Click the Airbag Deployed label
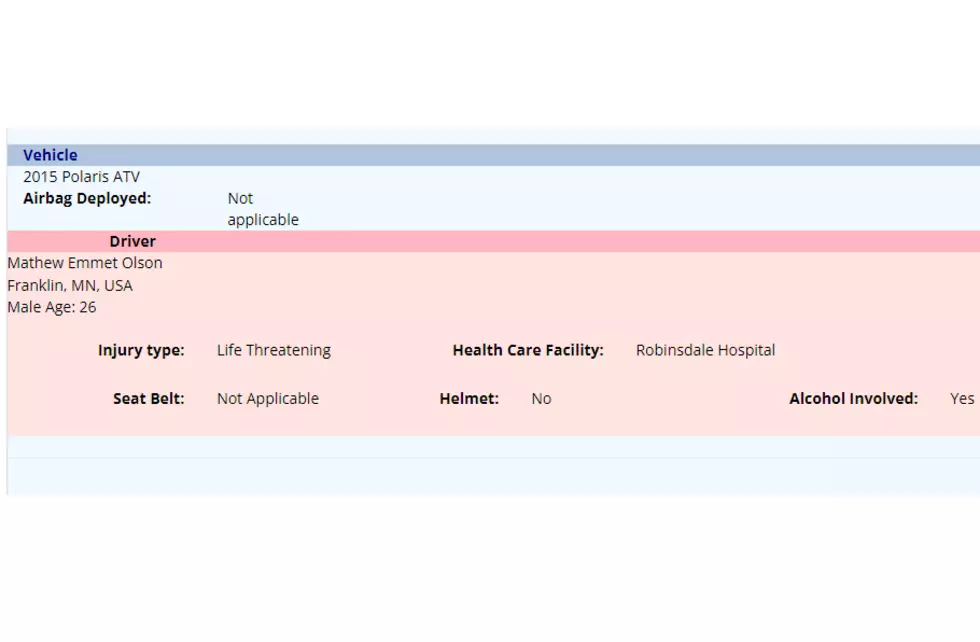 pos(88,198)
